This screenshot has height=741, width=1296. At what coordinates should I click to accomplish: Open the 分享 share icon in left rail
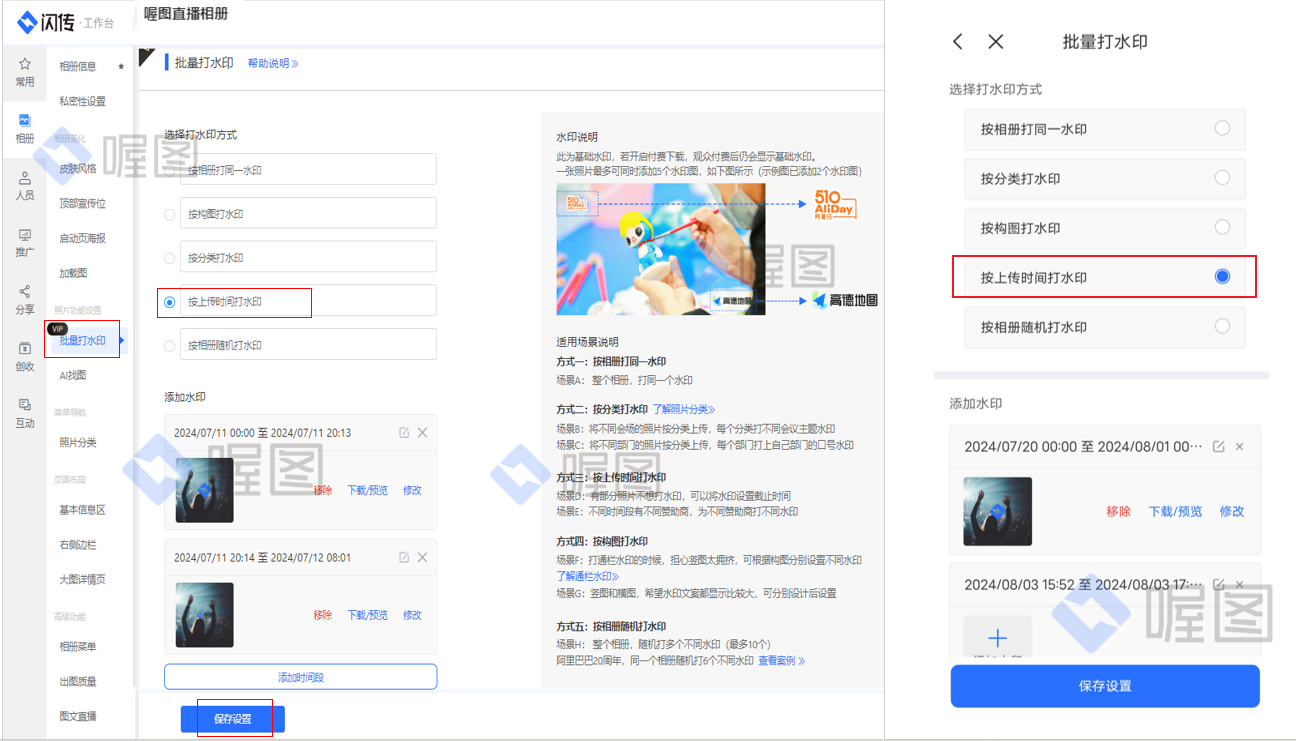(x=25, y=292)
